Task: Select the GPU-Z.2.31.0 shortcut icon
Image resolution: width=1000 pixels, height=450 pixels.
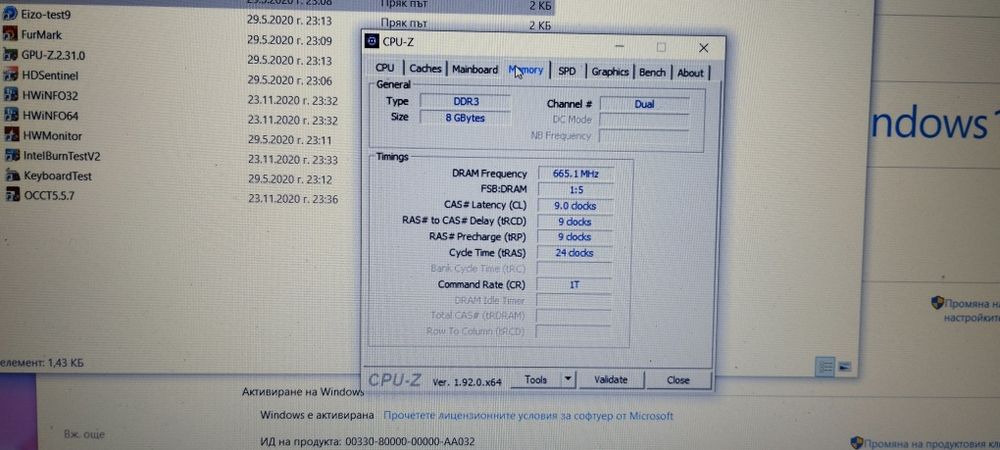Action: pos(10,55)
